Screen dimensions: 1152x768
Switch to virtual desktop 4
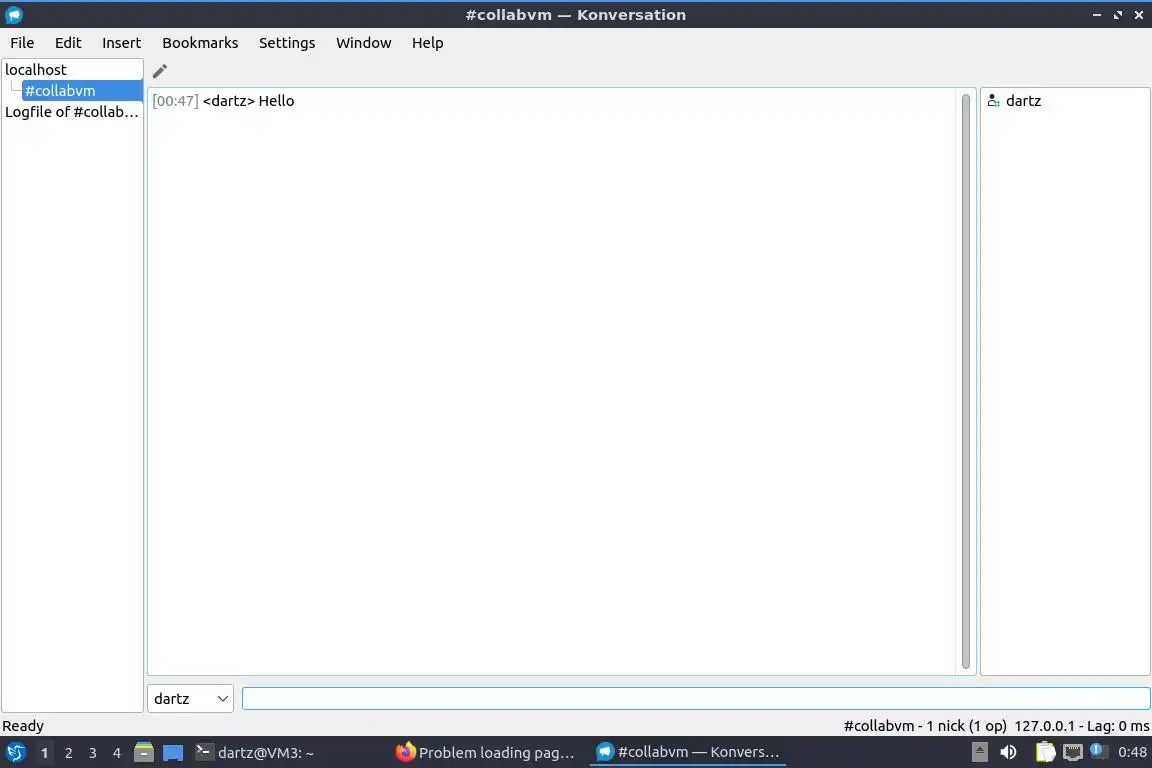click(117, 753)
